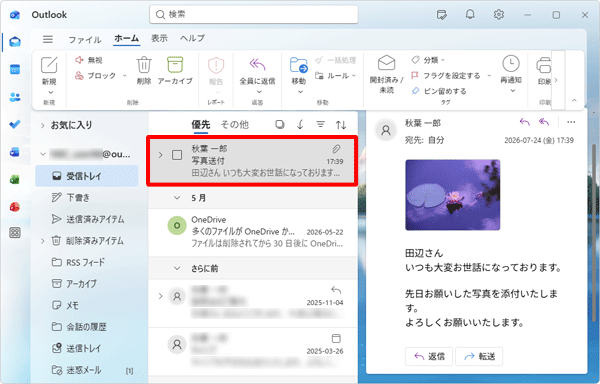Click the 削除 trash icon

[144, 65]
